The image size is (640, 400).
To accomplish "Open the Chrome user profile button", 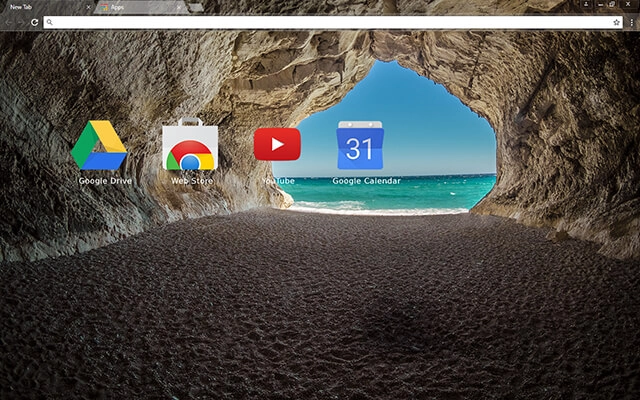I will click(x=586, y=4).
